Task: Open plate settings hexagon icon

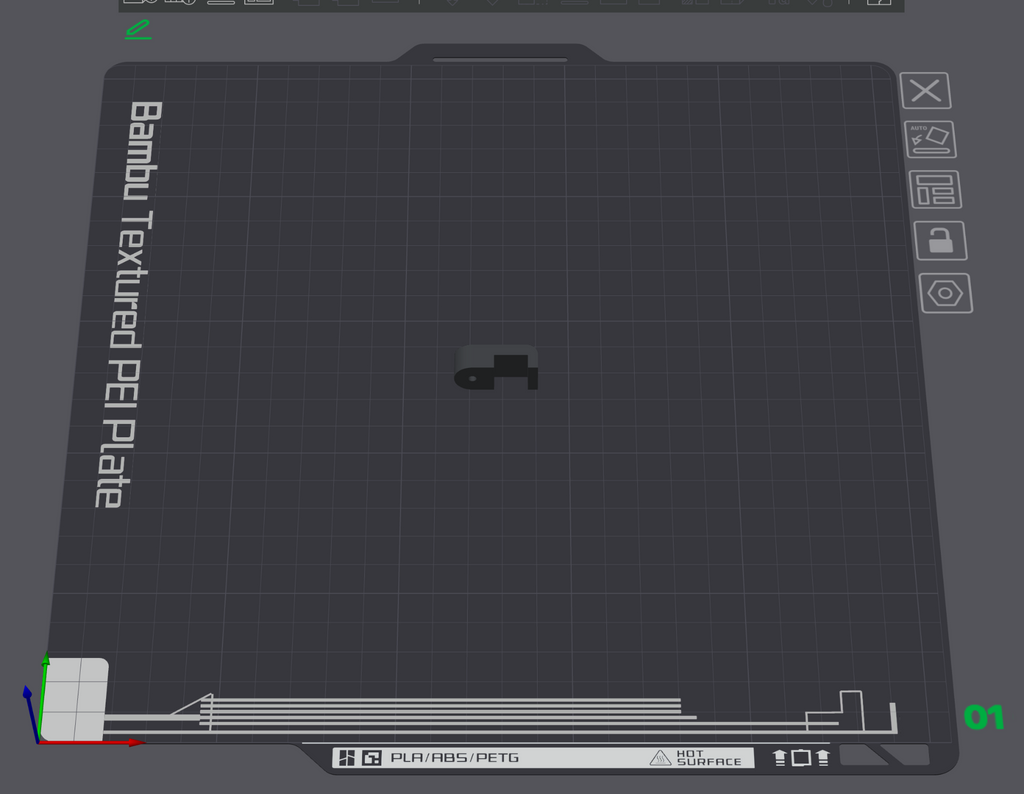Action: click(x=946, y=293)
